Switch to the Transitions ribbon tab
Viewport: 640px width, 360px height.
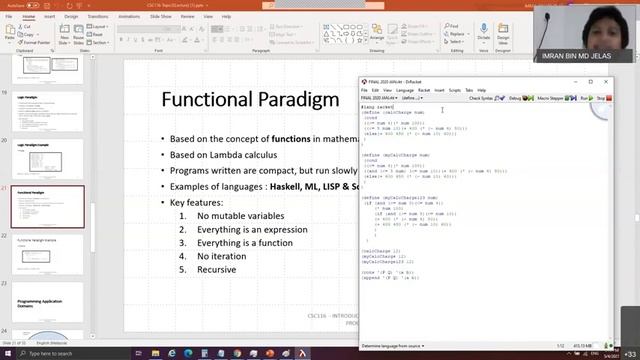pyautogui.click(x=98, y=17)
